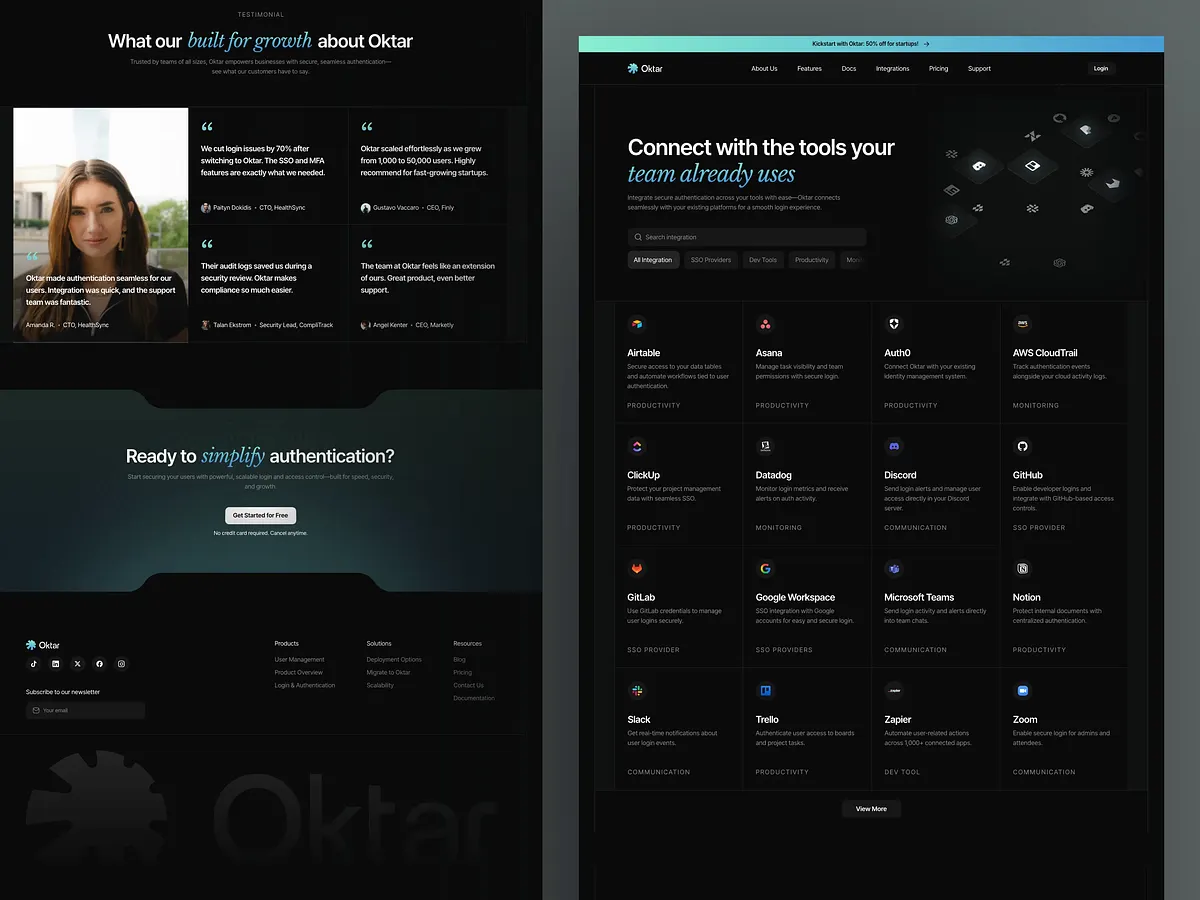Select the Slack integration icon
The image size is (1200, 900).
pyautogui.click(x=638, y=690)
